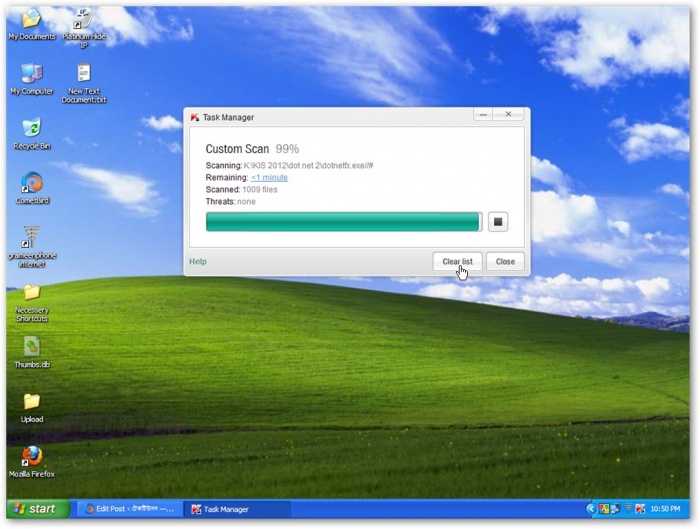Click the 'Scanned: 1009 files' text

242,190
